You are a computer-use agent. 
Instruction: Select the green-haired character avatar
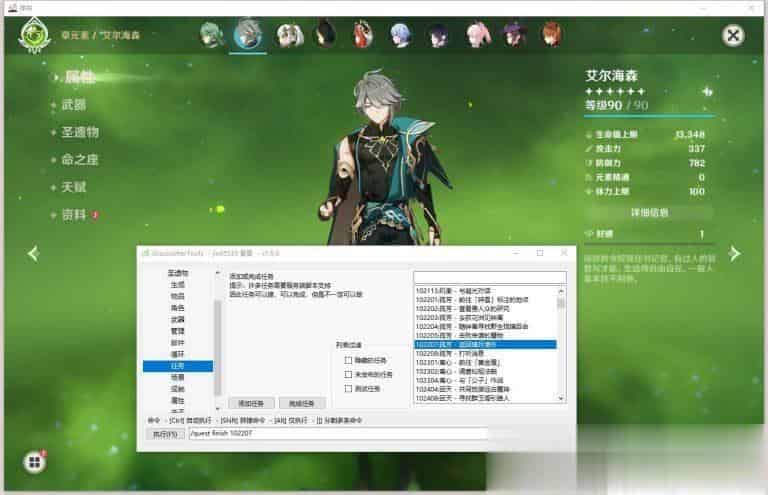pos(212,35)
